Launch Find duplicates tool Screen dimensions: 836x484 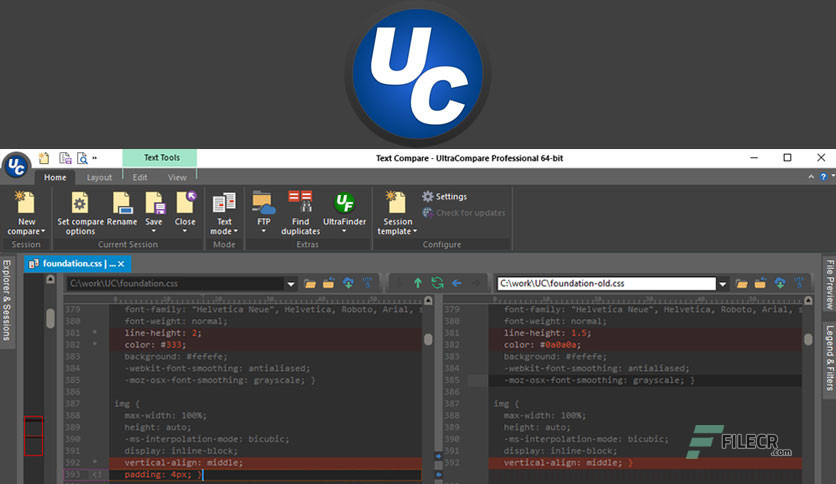coord(300,213)
